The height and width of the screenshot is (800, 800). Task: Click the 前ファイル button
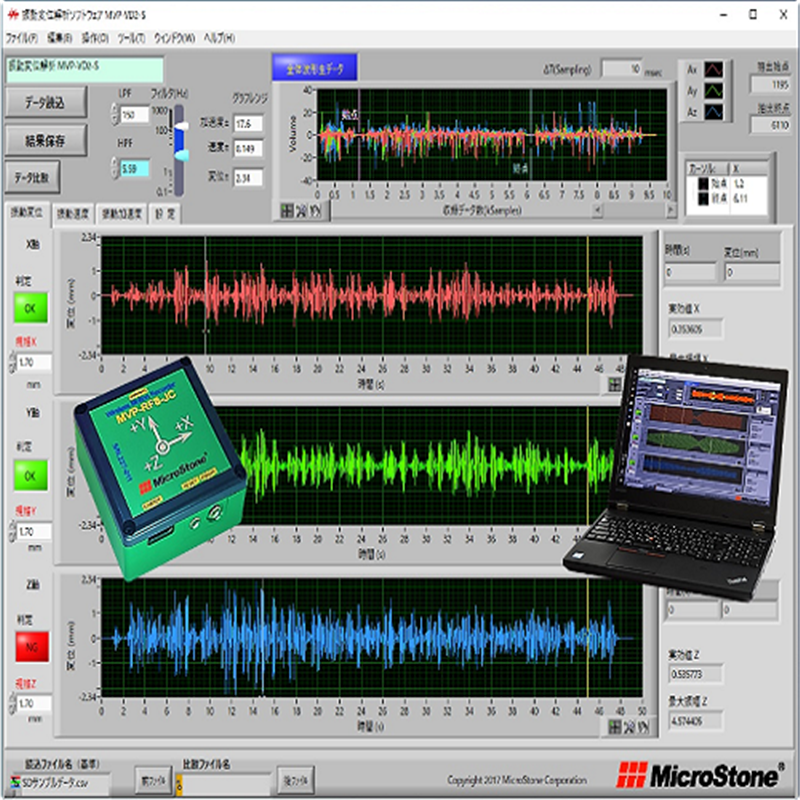(x=153, y=780)
